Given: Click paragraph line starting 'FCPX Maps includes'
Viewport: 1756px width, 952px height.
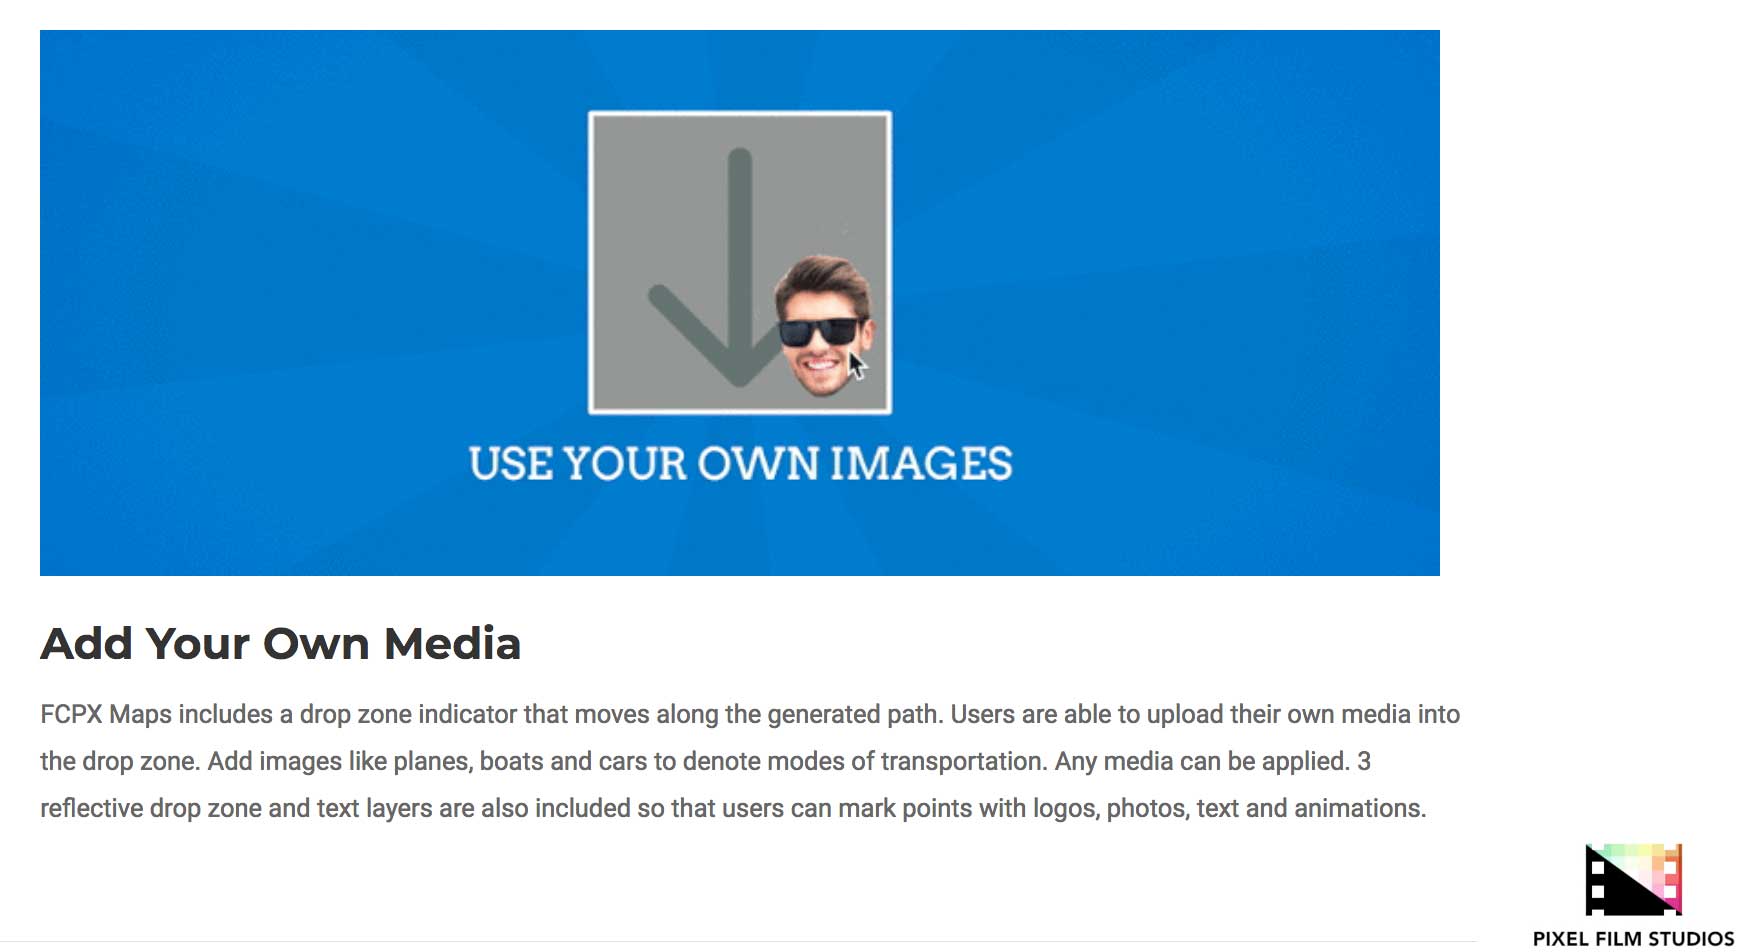Looking at the screenshot, I should pos(750,714).
